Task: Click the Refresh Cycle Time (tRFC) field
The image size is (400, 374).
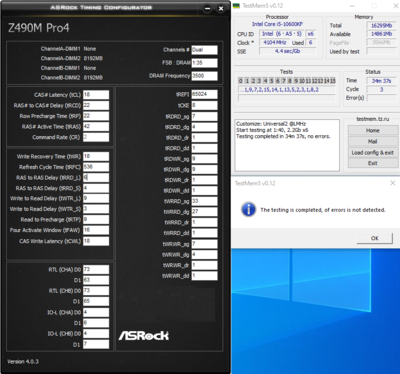Action: click(96, 167)
